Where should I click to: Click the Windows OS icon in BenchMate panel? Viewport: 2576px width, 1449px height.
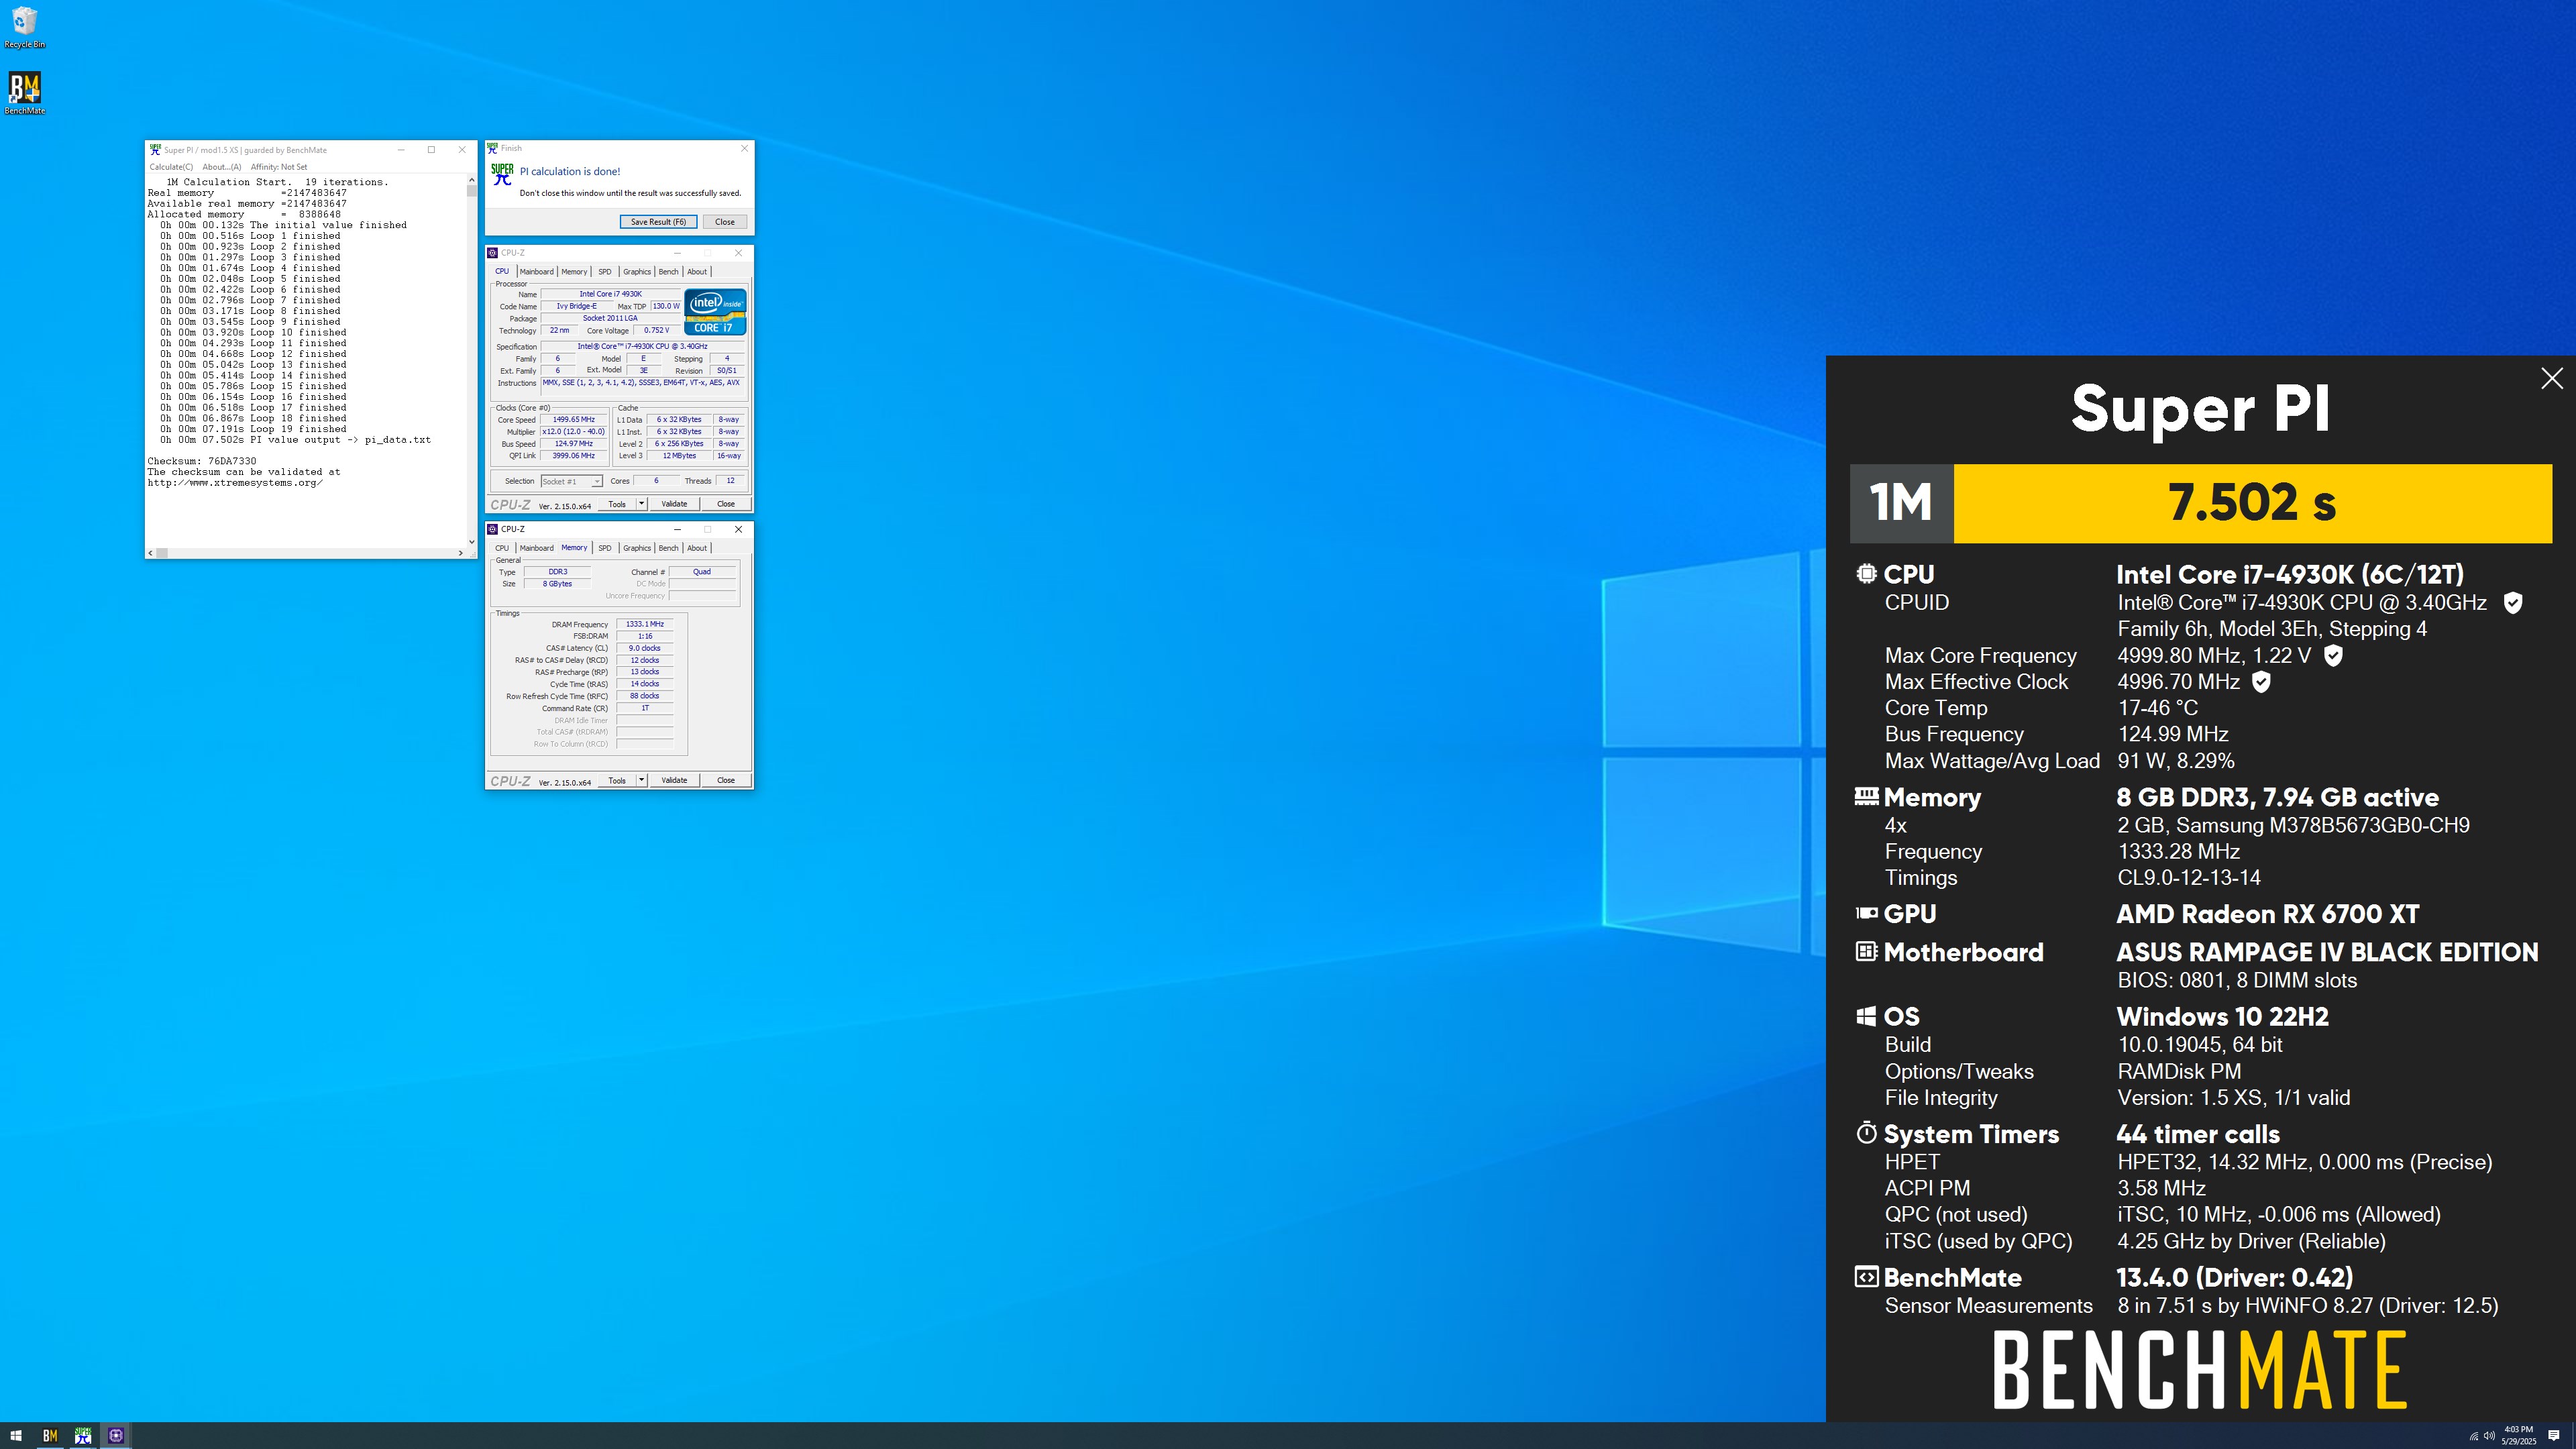[x=1866, y=1016]
